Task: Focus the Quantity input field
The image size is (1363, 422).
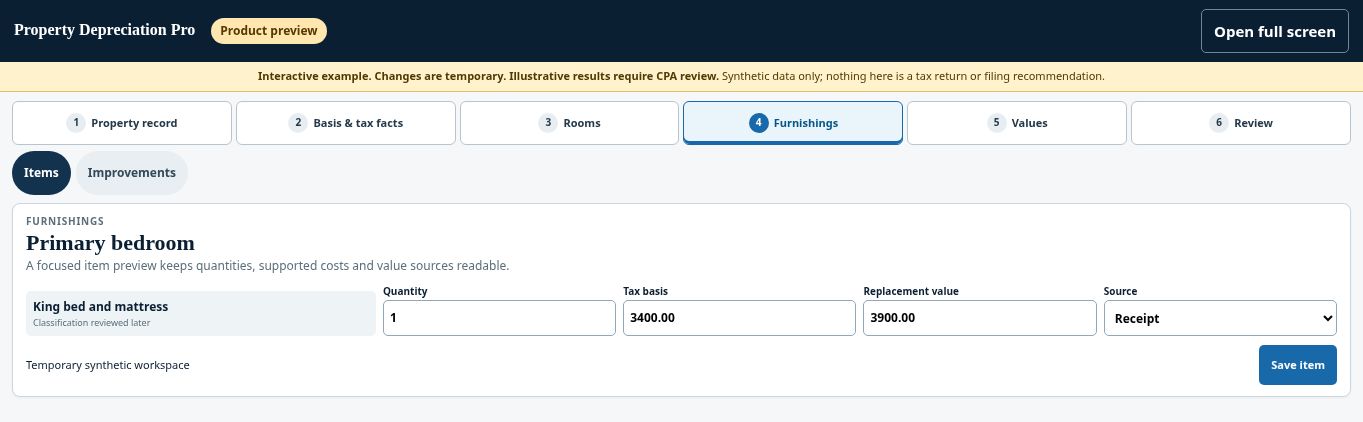Action: click(x=499, y=318)
